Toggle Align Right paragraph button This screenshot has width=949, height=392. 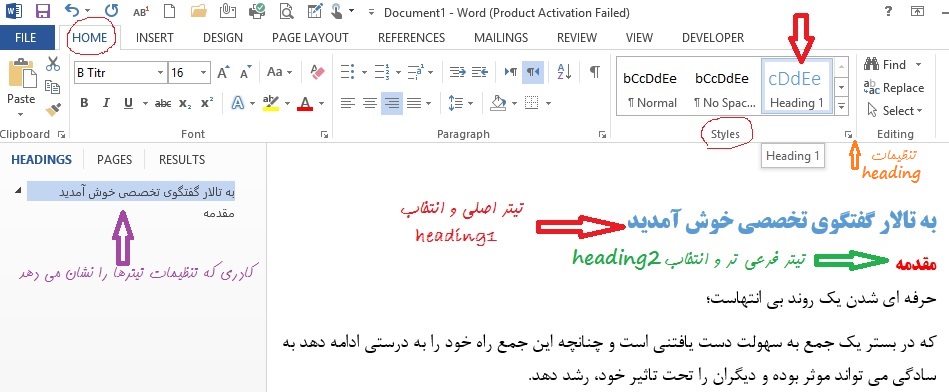[392, 103]
